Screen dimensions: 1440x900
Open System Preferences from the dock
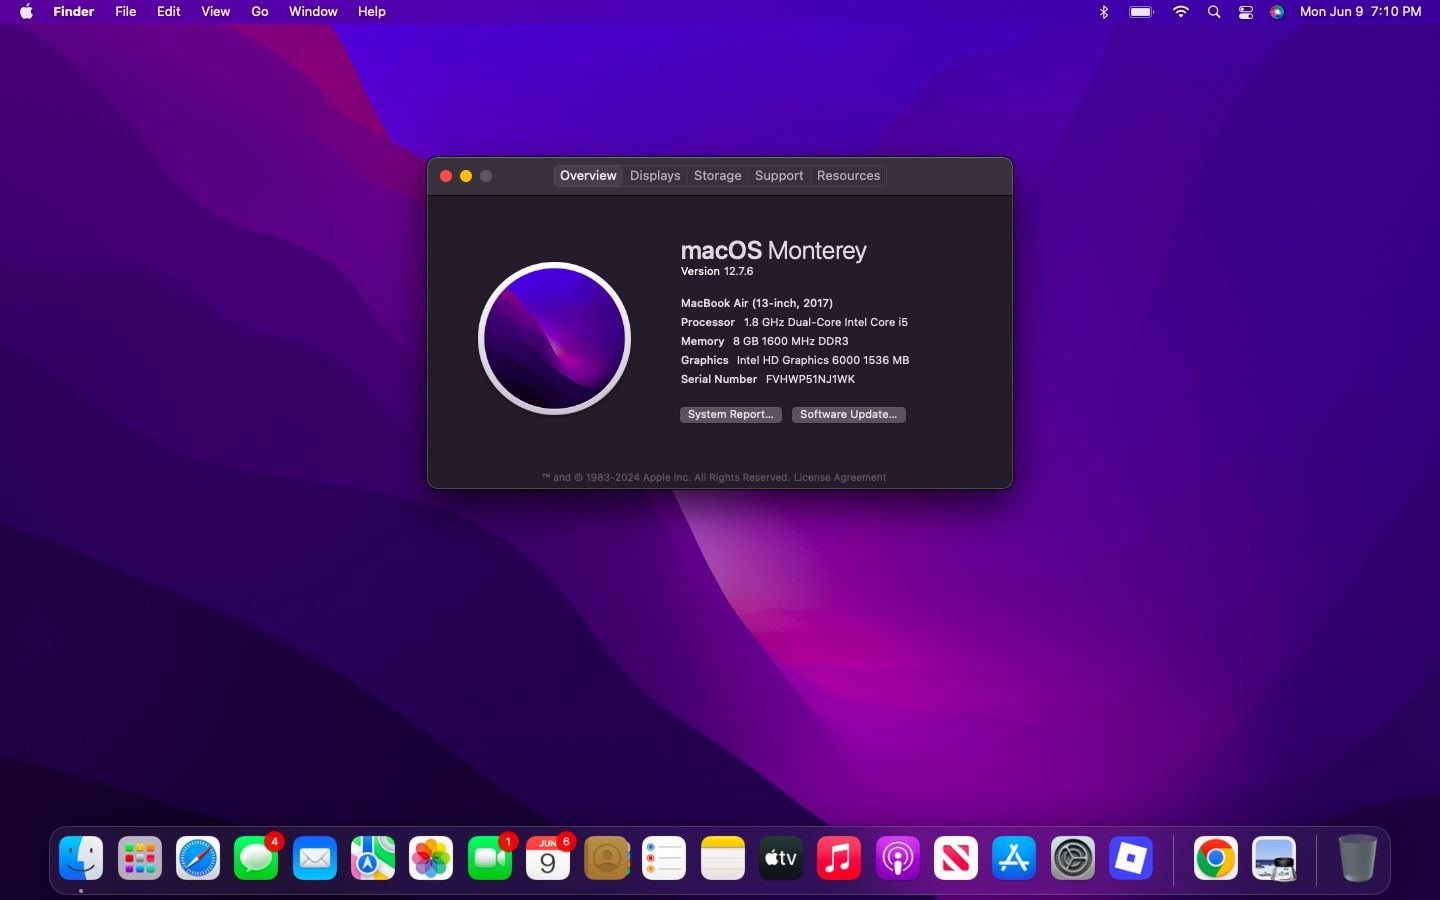1073,858
